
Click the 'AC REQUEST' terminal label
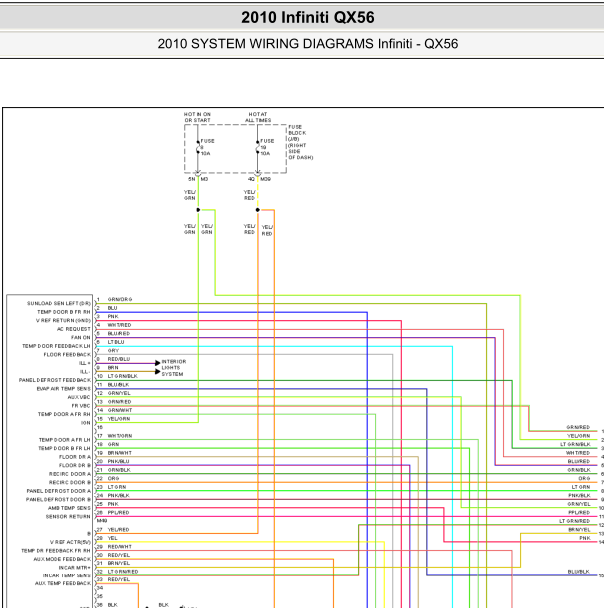(74, 329)
